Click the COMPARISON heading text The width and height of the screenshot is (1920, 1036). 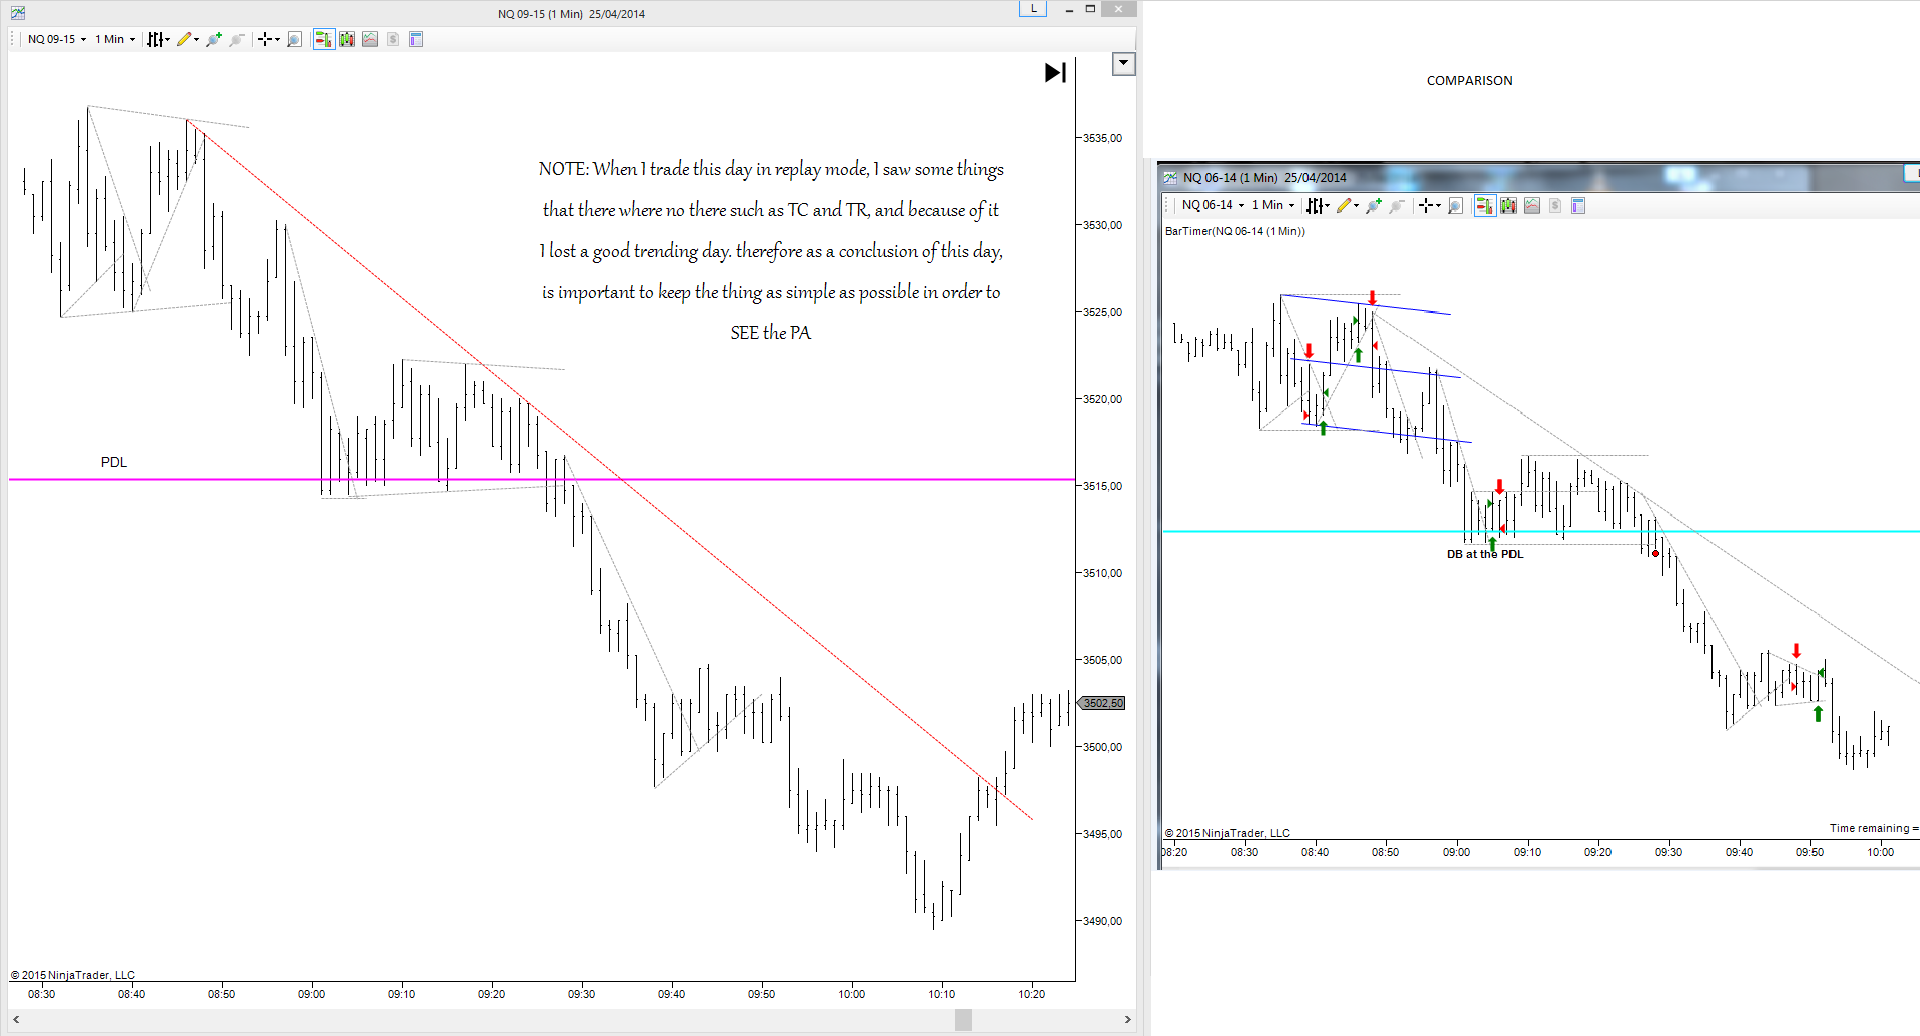point(1469,81)
